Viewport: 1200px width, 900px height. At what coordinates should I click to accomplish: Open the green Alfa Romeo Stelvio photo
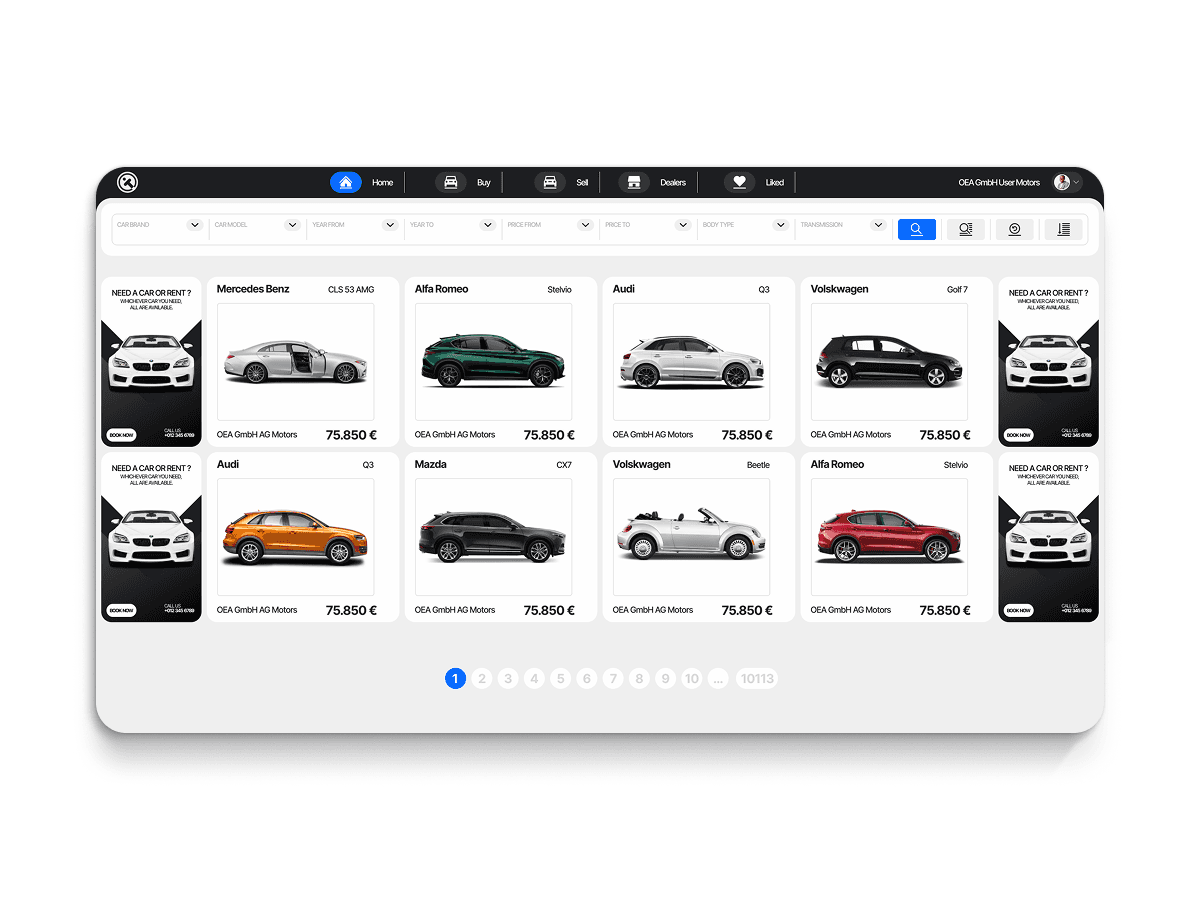pos(494,362)
